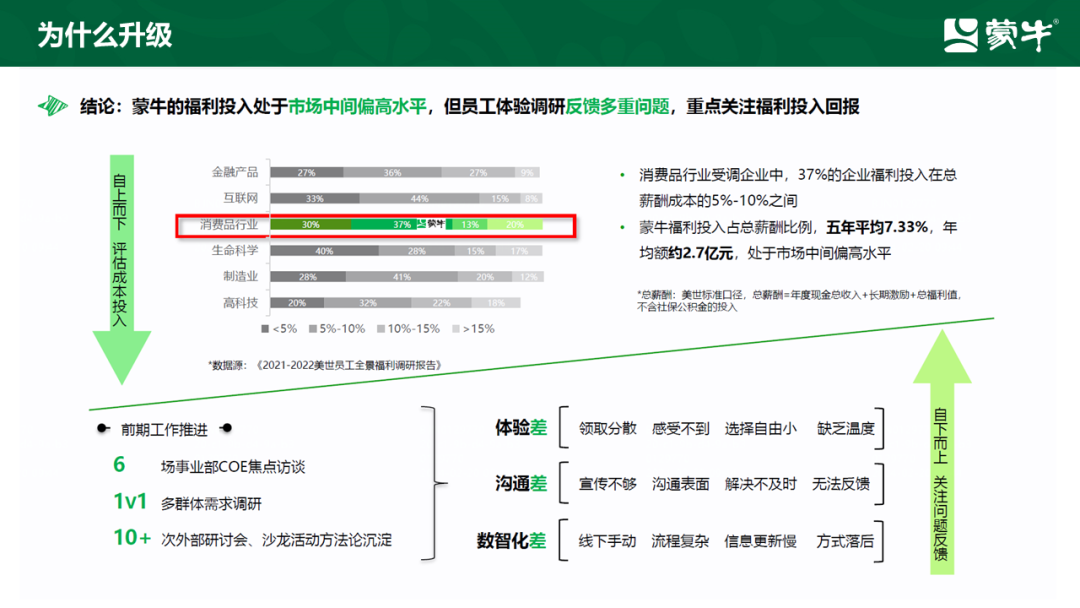1080x608 pixels.
Task: Select the 缺乏温度 item
Action: point(845,428)
